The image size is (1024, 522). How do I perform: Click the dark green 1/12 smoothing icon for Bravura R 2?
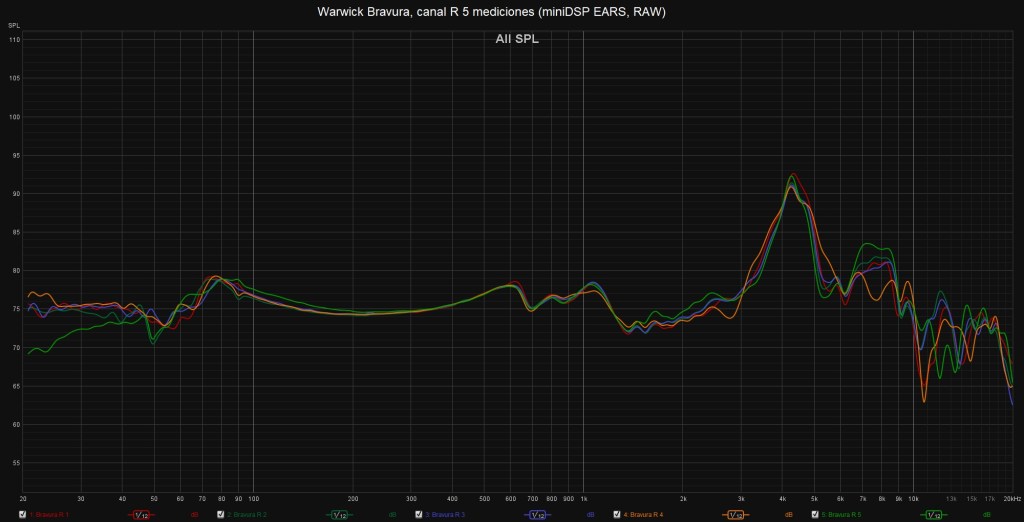tap(339, 515)
